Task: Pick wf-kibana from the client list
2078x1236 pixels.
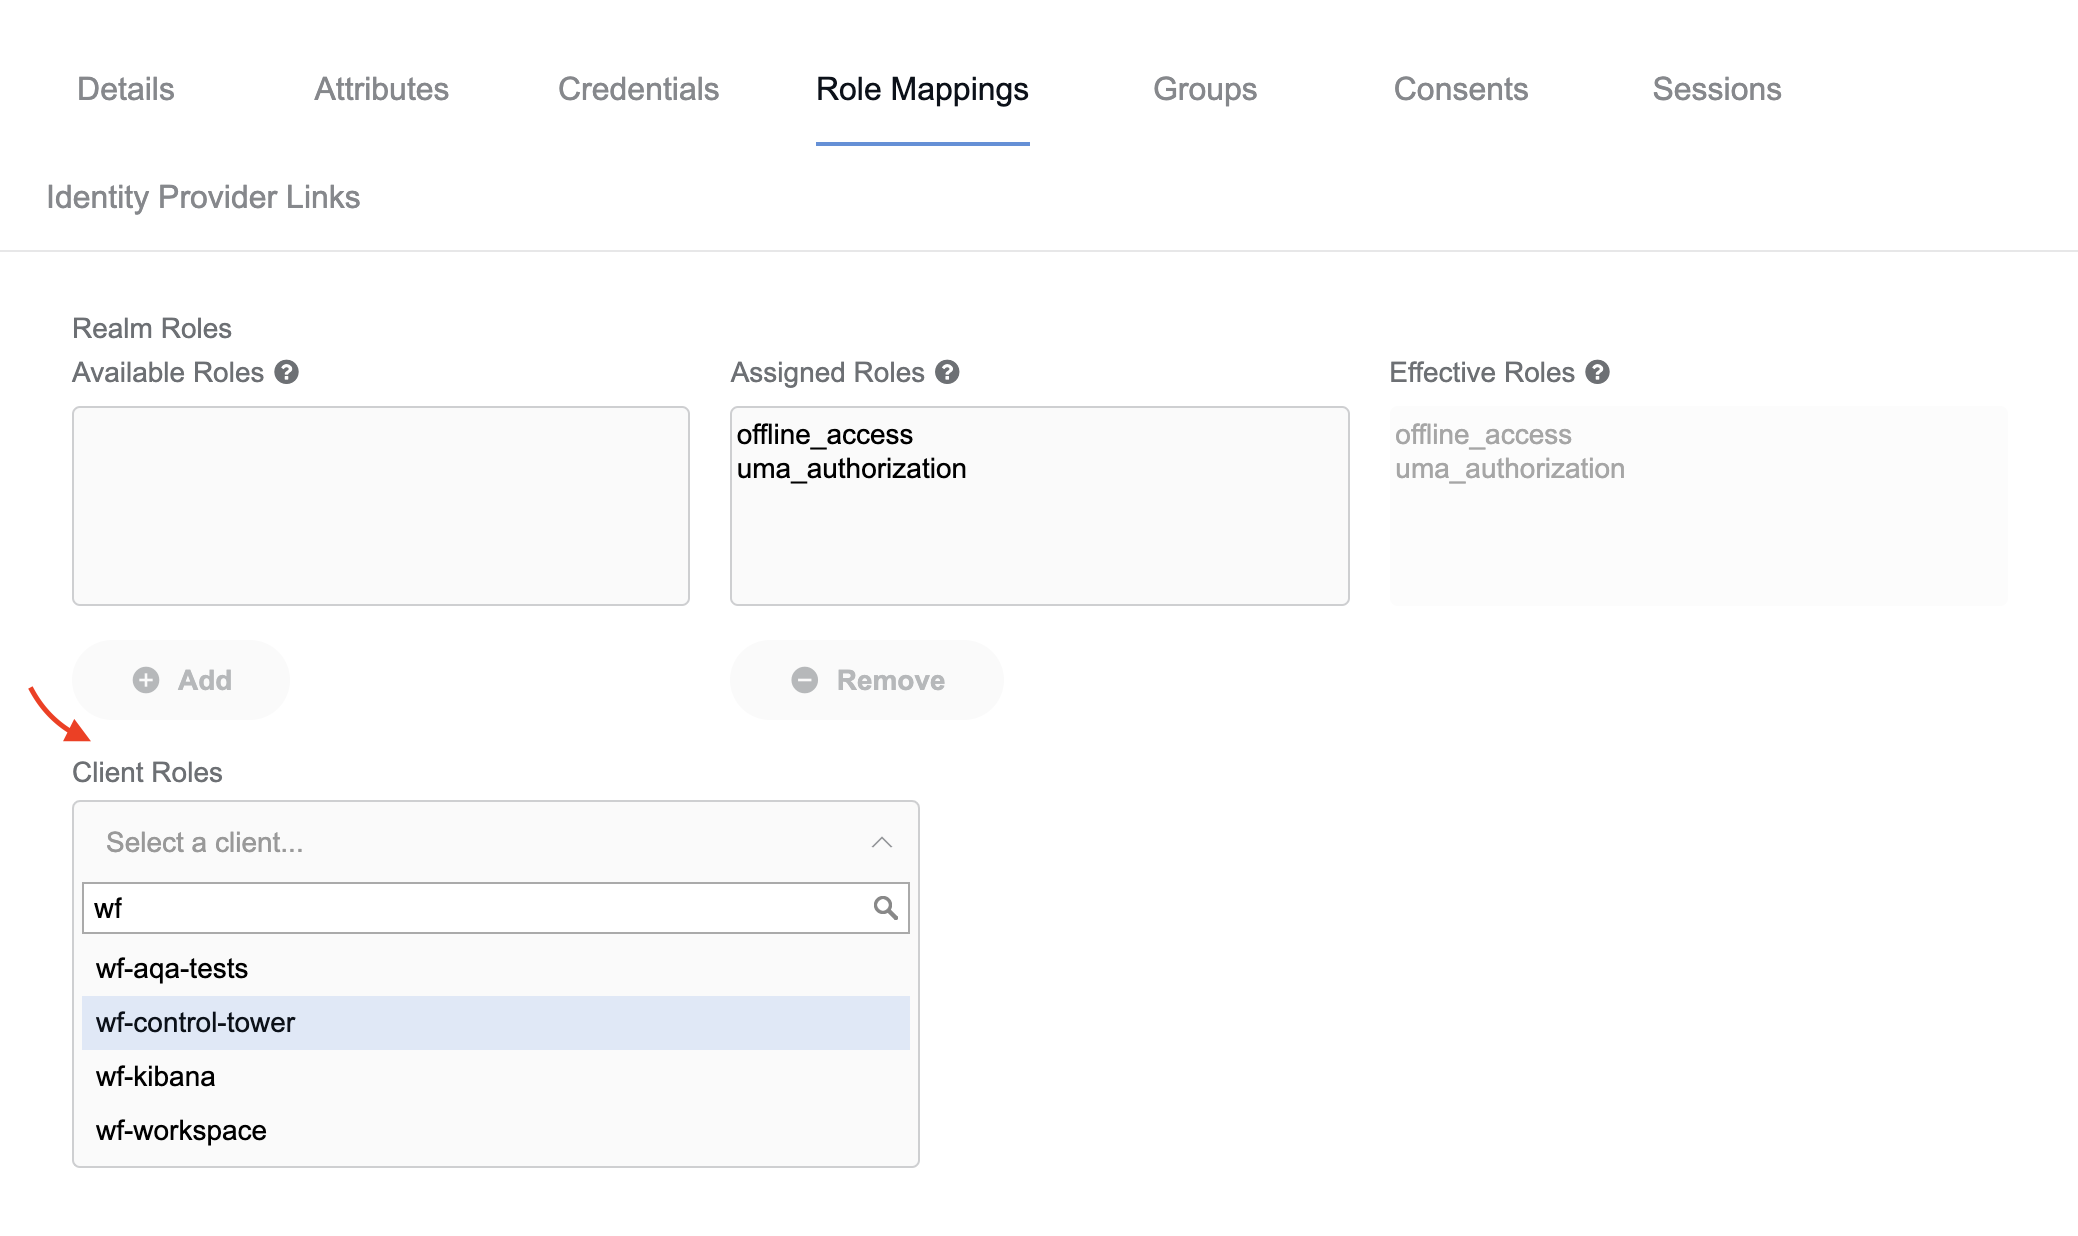Action: 496,1076
